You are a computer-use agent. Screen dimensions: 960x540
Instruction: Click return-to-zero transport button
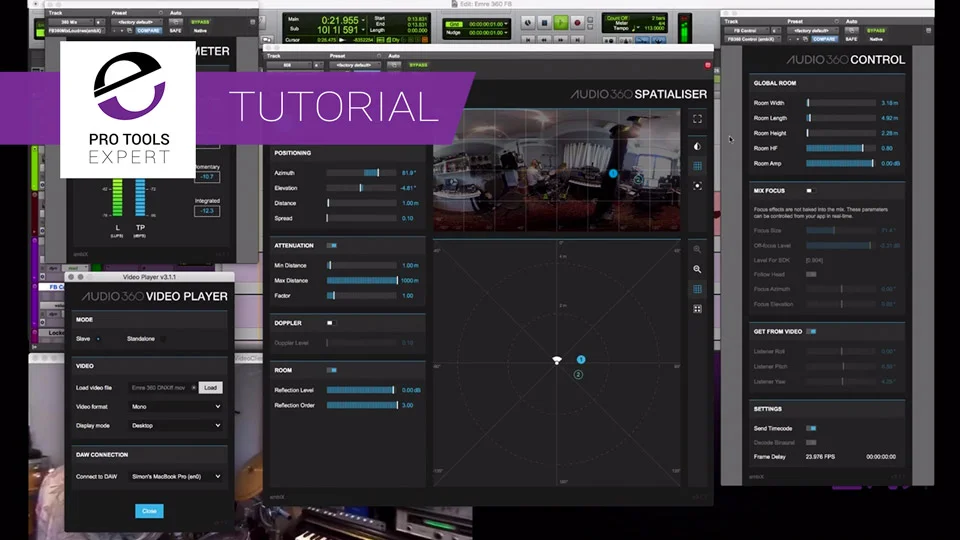tap(528, 40)
